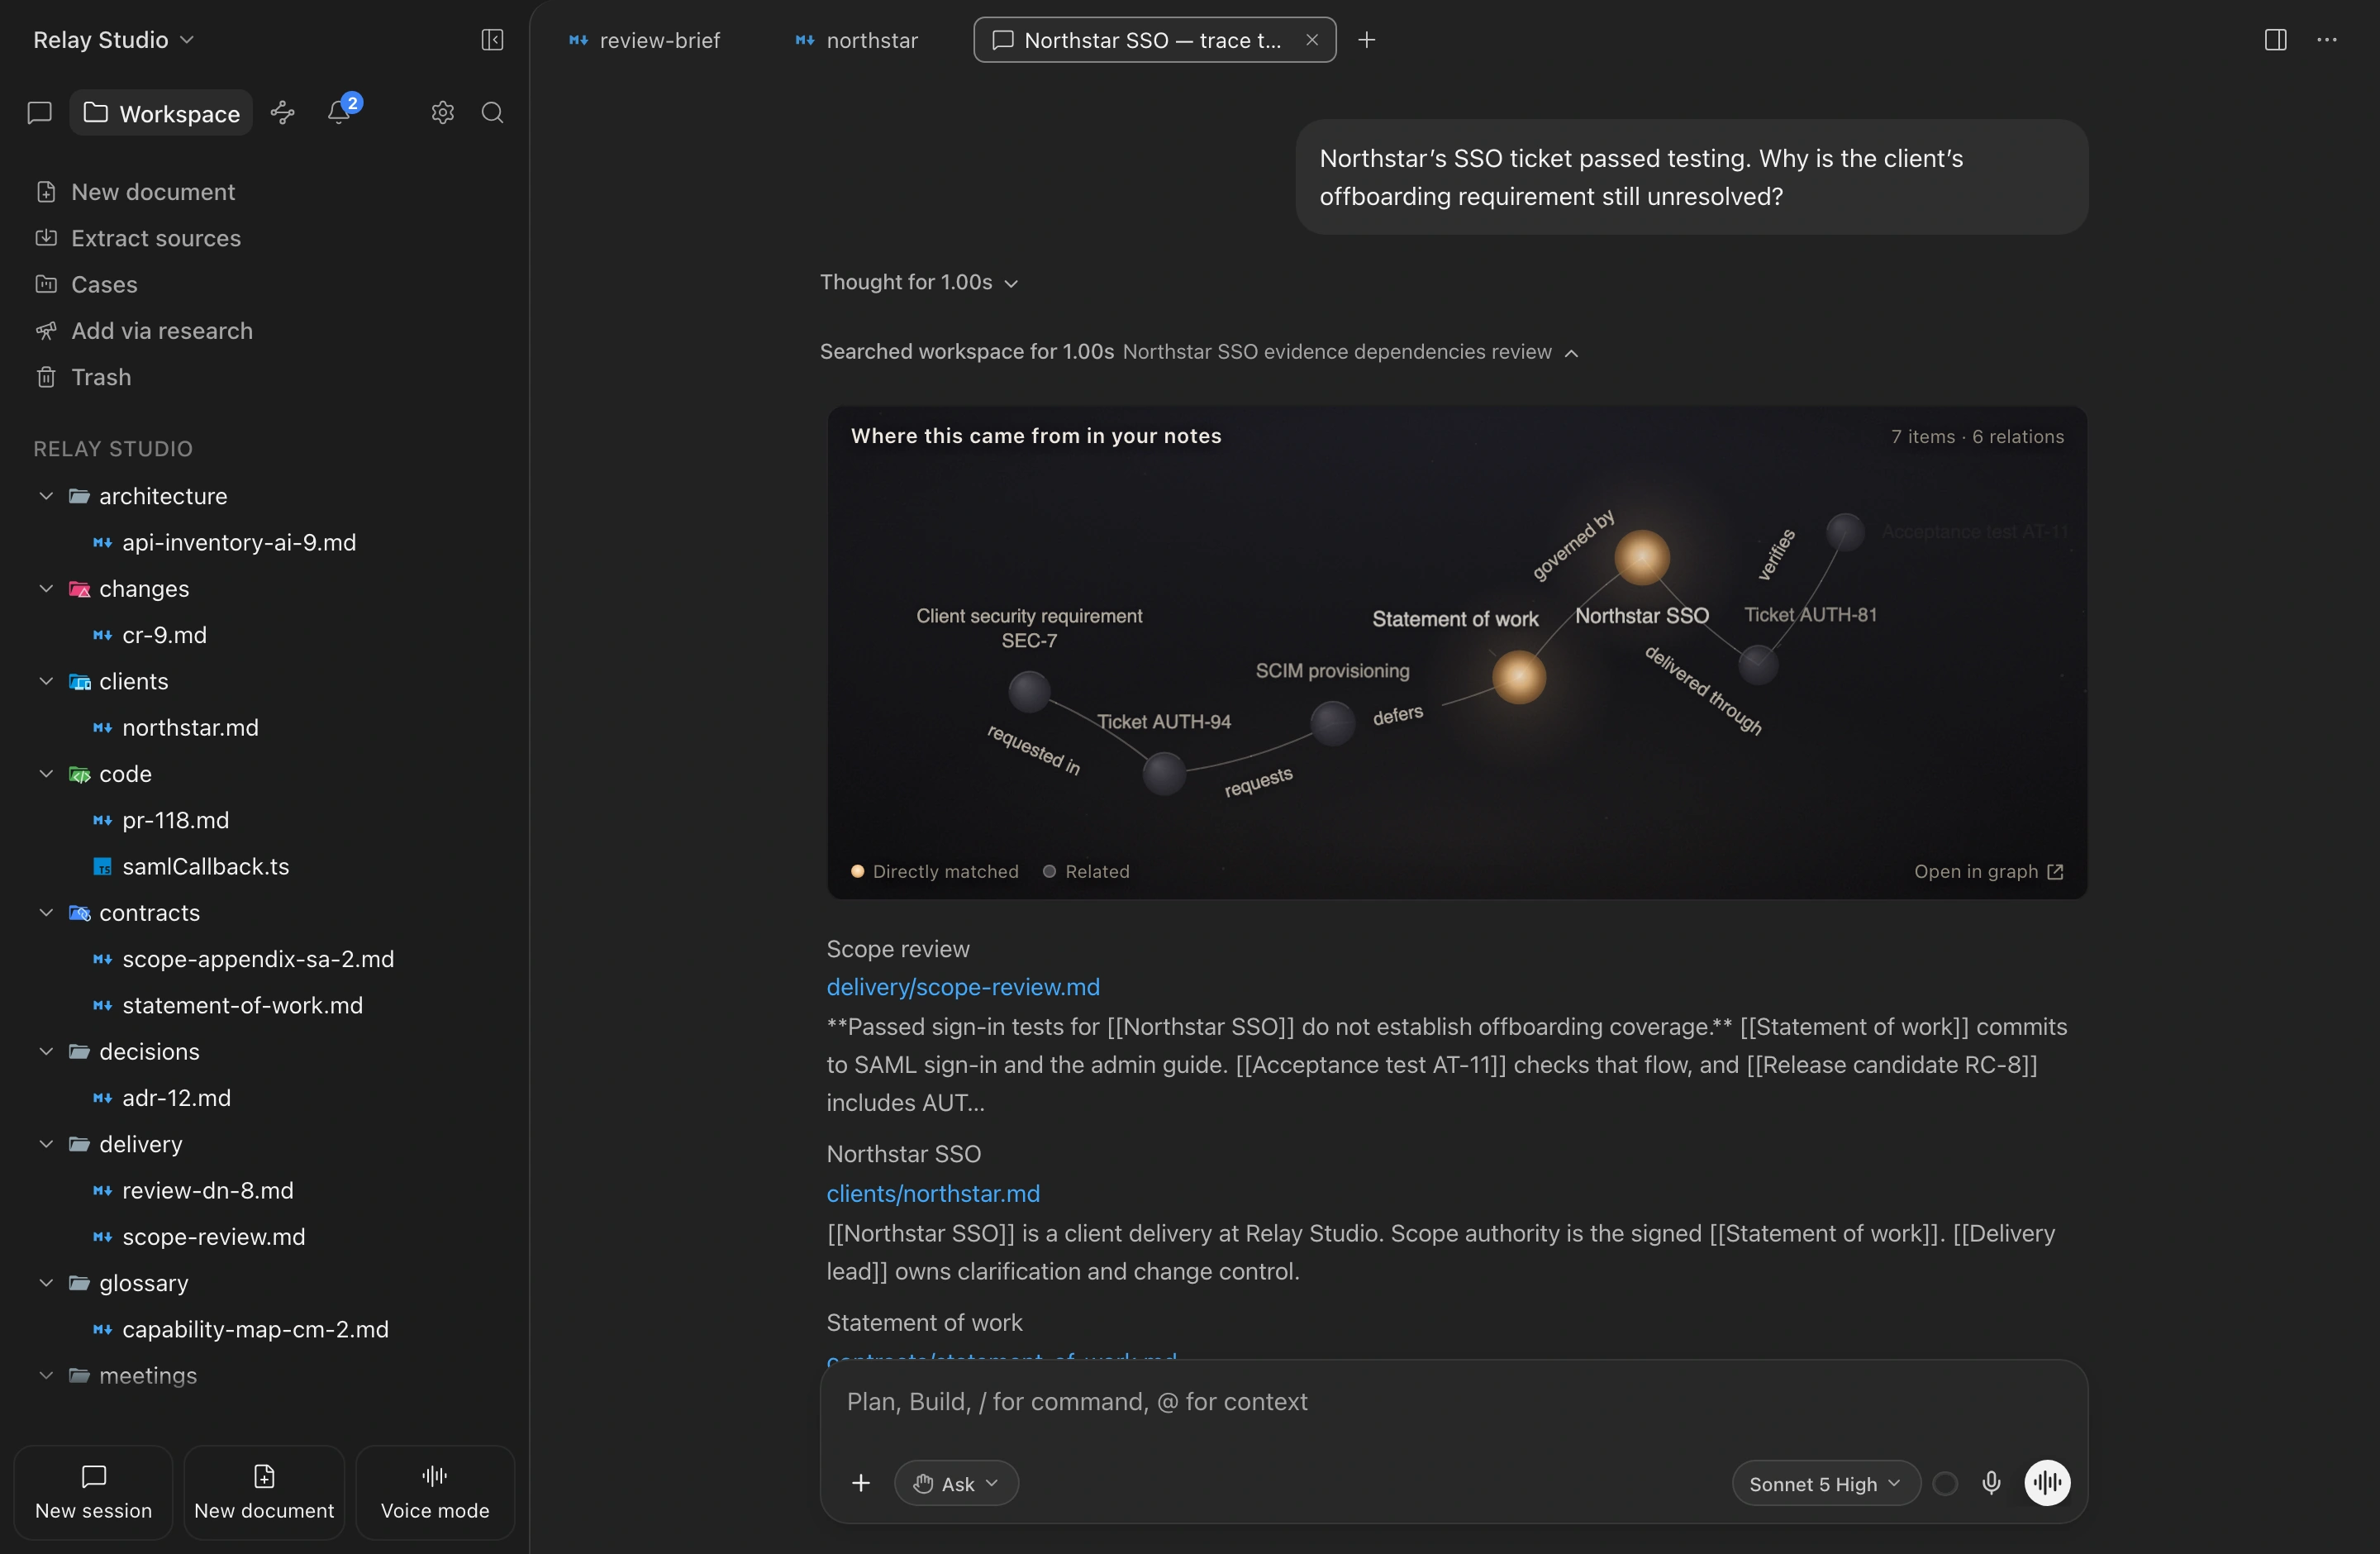Open the more options ellipsis menu
This screenshot has height=1554, width=2380.
coord(2327,40)
